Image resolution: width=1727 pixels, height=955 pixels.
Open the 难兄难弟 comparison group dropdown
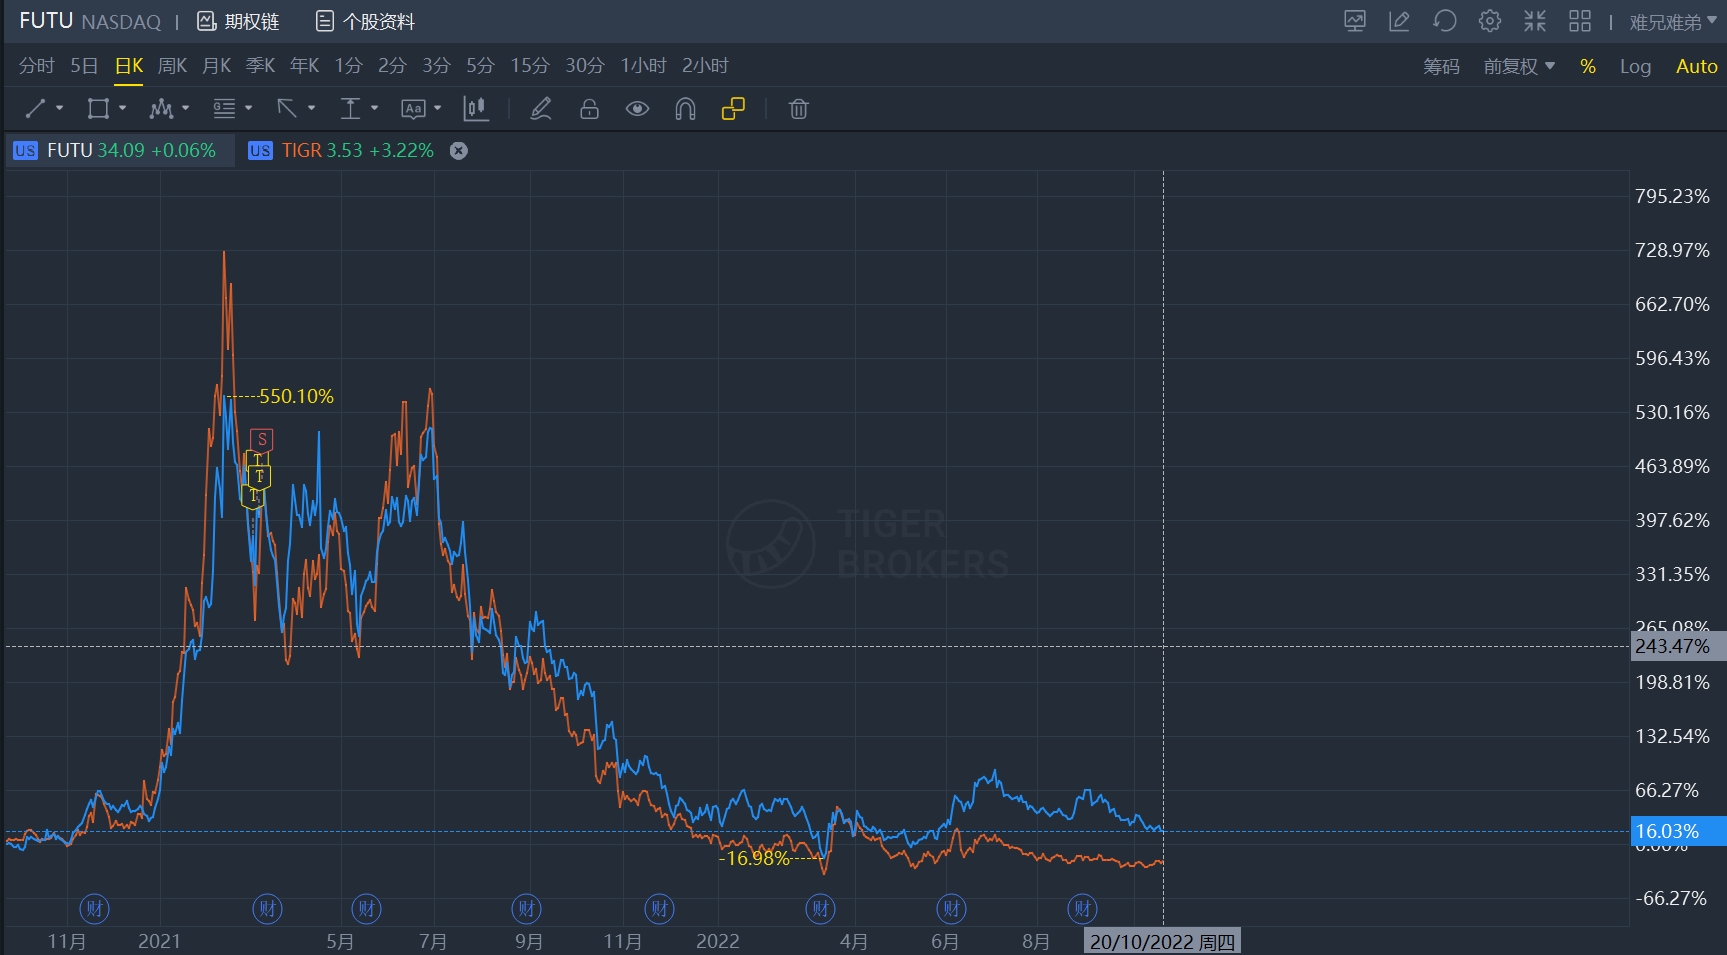[x=1672, y=21]
